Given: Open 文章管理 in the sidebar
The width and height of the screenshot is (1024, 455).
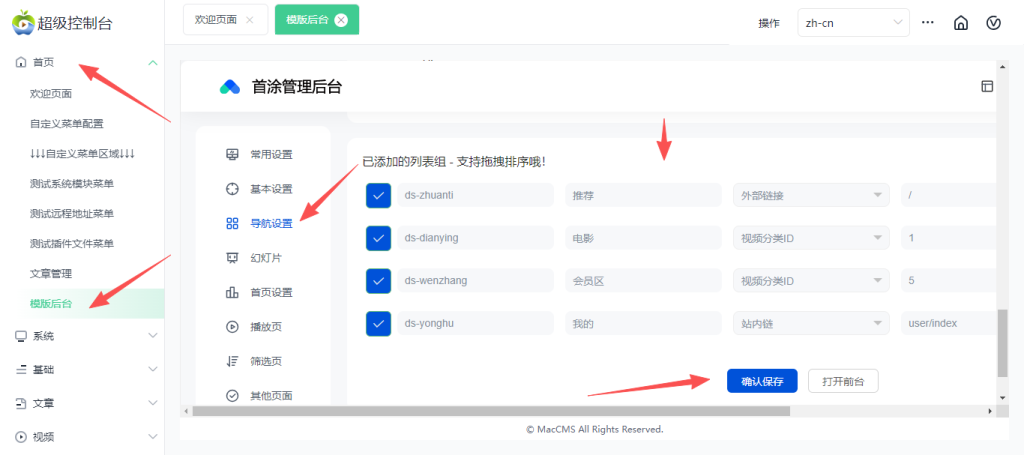Looking at the screenshot, I should (51, 274).
